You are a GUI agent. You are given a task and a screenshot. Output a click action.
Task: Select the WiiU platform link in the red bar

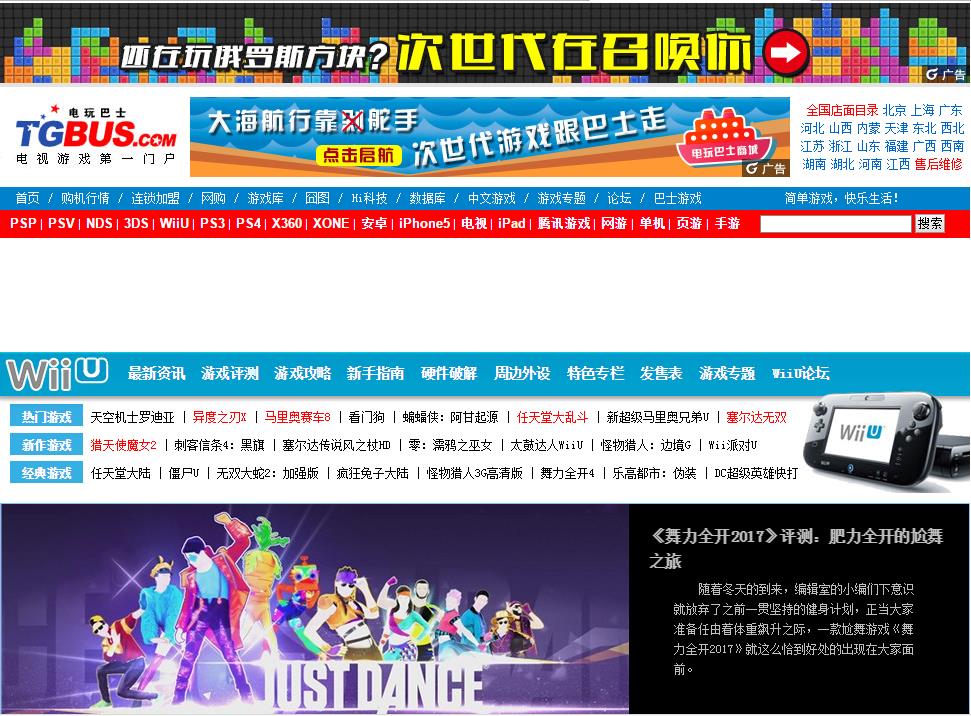click(x=174, y=223)
